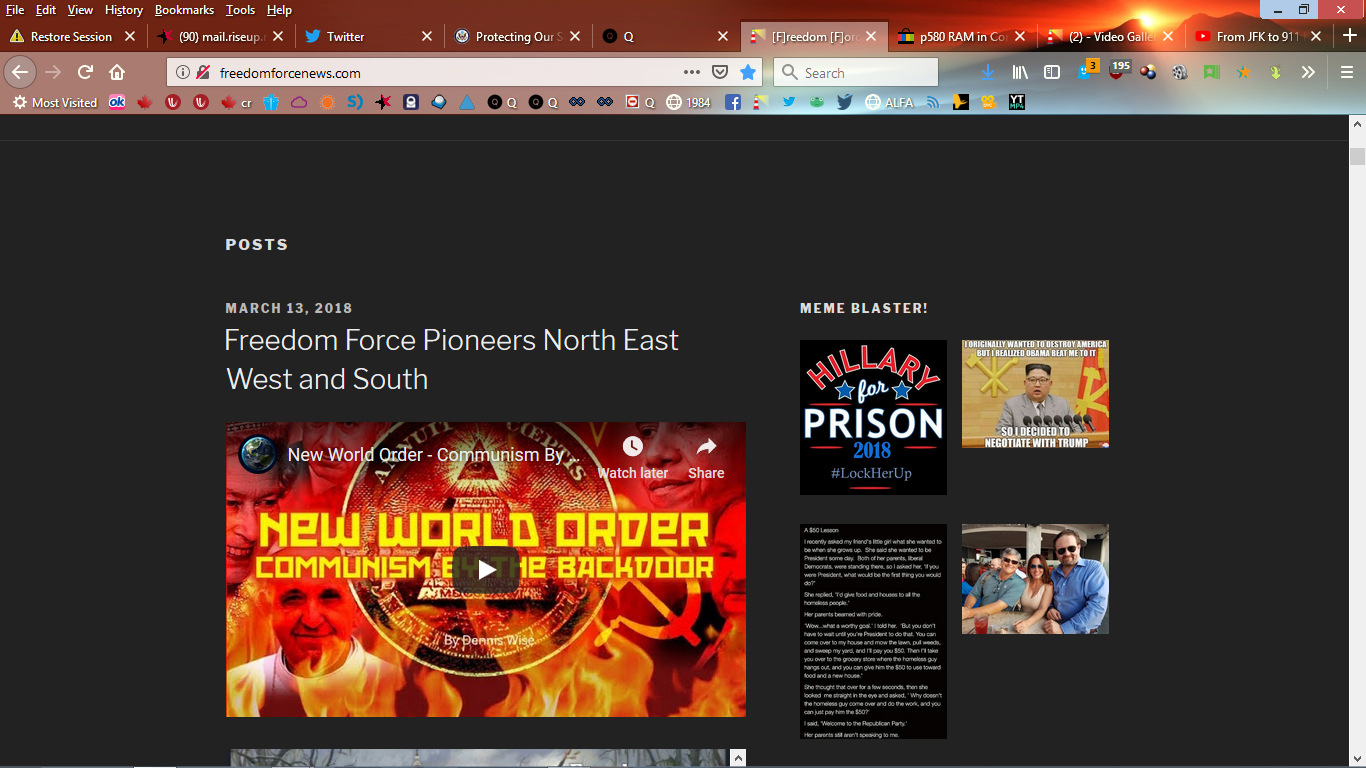The width and height of the screenshot is (1366, 768).
Task: Open the Downloads arrow icon
Action: 988,72
